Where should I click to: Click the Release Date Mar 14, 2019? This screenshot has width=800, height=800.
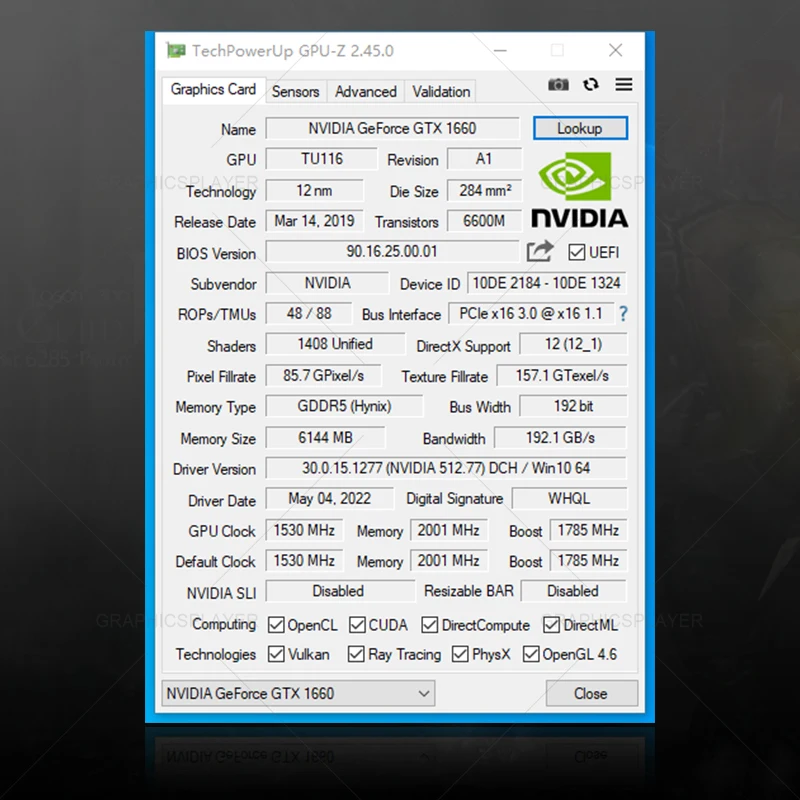click(x=314, y=221)
